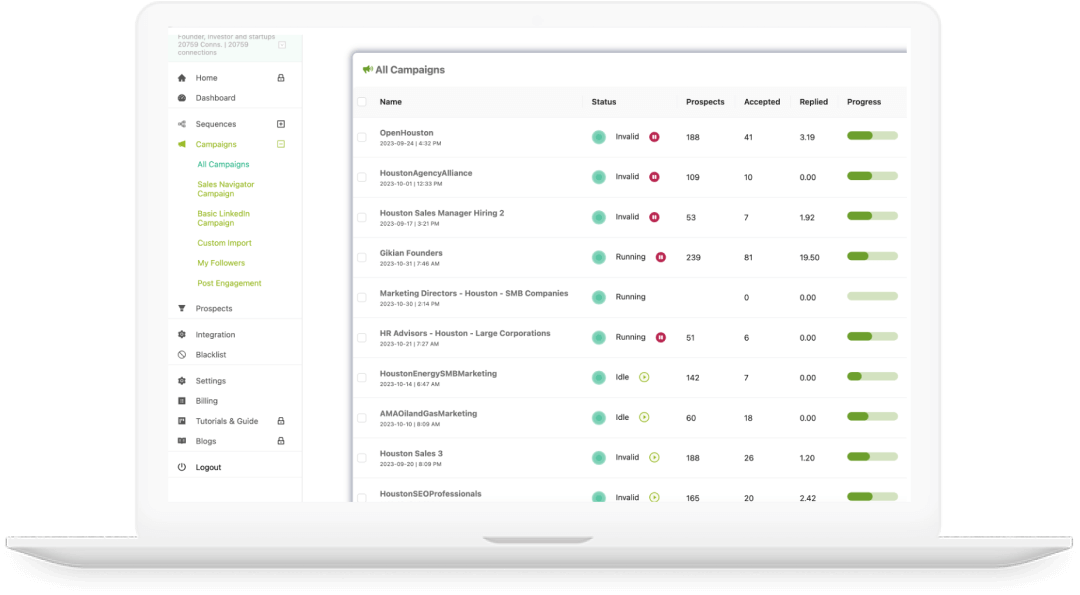Click the Prospects funnel icon
1080x595 pixels.
click(x=182, y=309)
